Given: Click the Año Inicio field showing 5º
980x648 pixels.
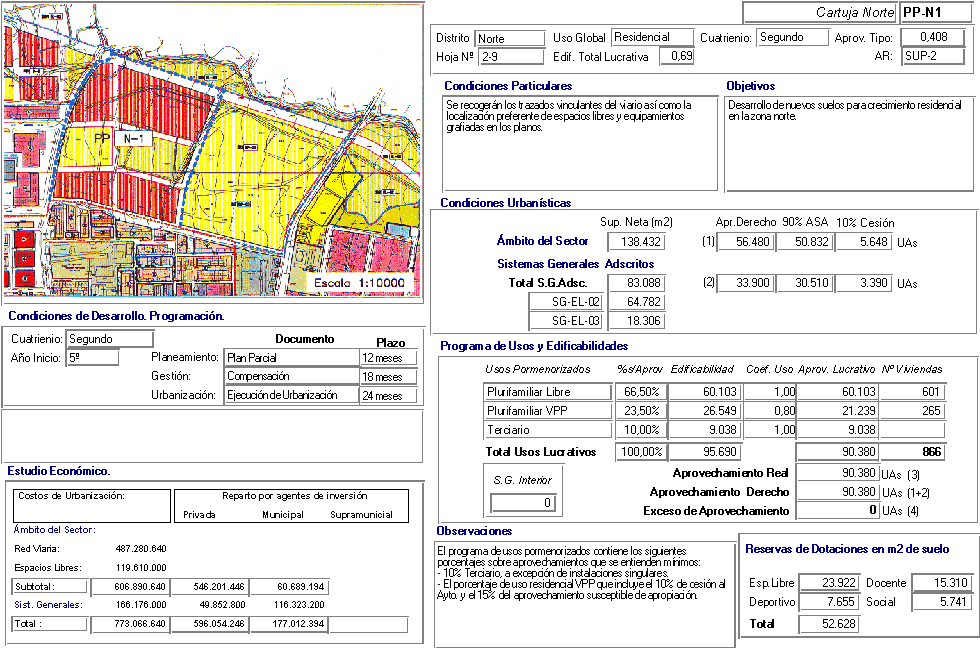Looking at the screenshot, I should 92,357.
